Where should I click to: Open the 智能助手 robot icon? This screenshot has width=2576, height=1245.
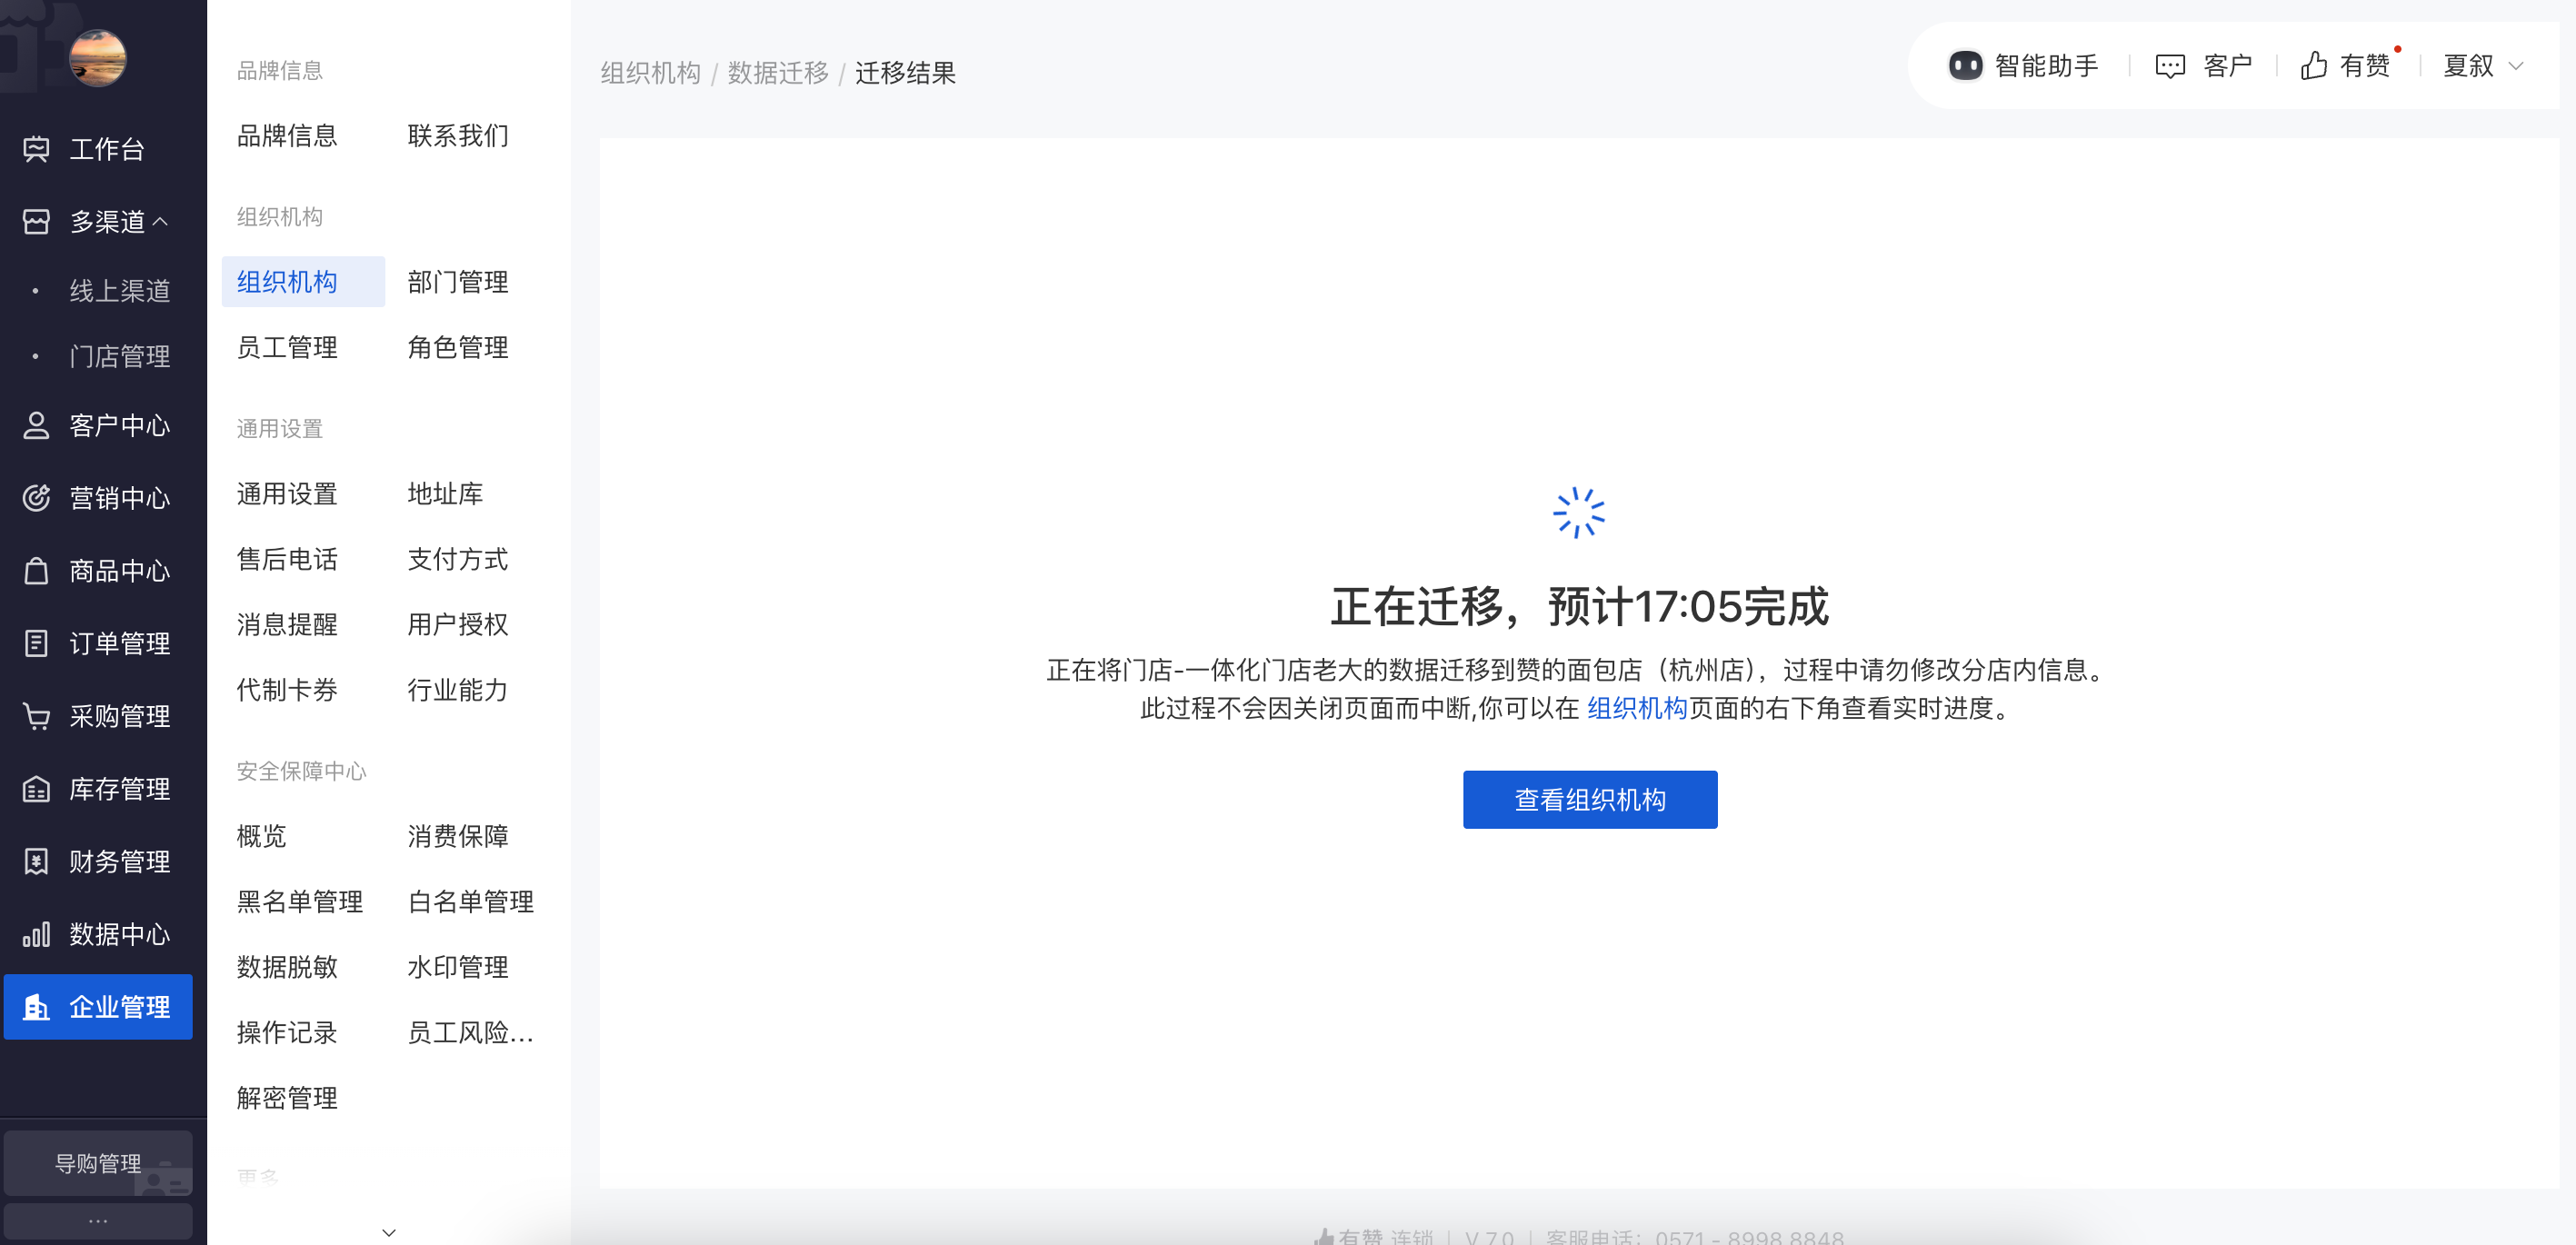(1964, 66)
